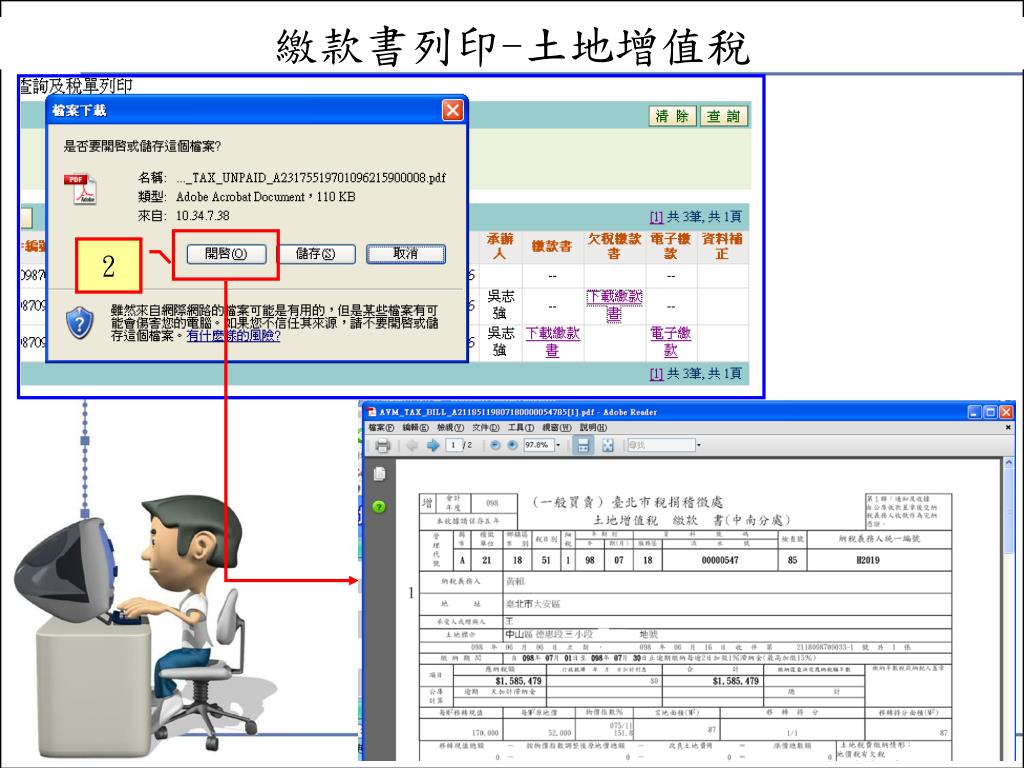The width and height of the screenshot is (1024, 768).
Task: Click the 開啟(O) button
Action: click(226, 253)
